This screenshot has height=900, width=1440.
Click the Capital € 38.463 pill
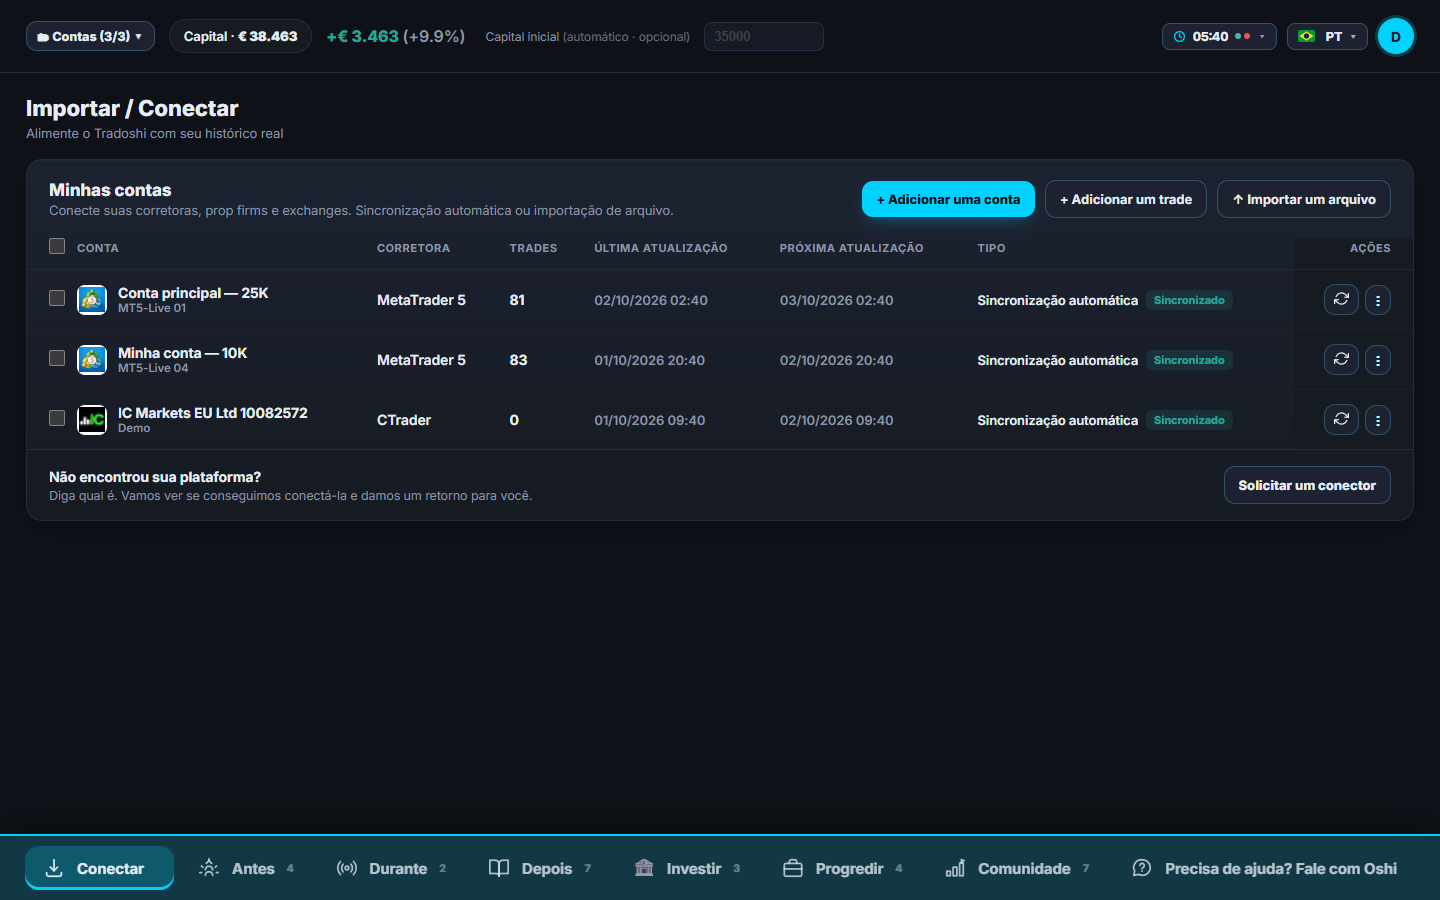tap(240, 36)
